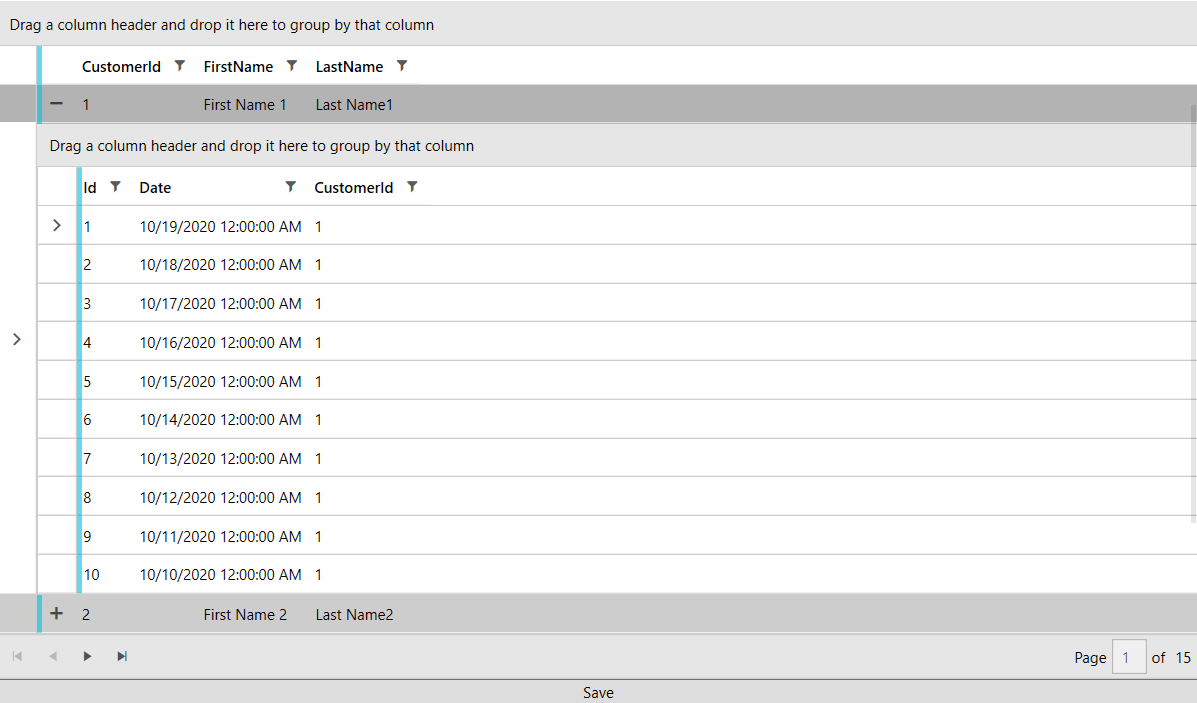Click the page number input box

pos(1128,657)
